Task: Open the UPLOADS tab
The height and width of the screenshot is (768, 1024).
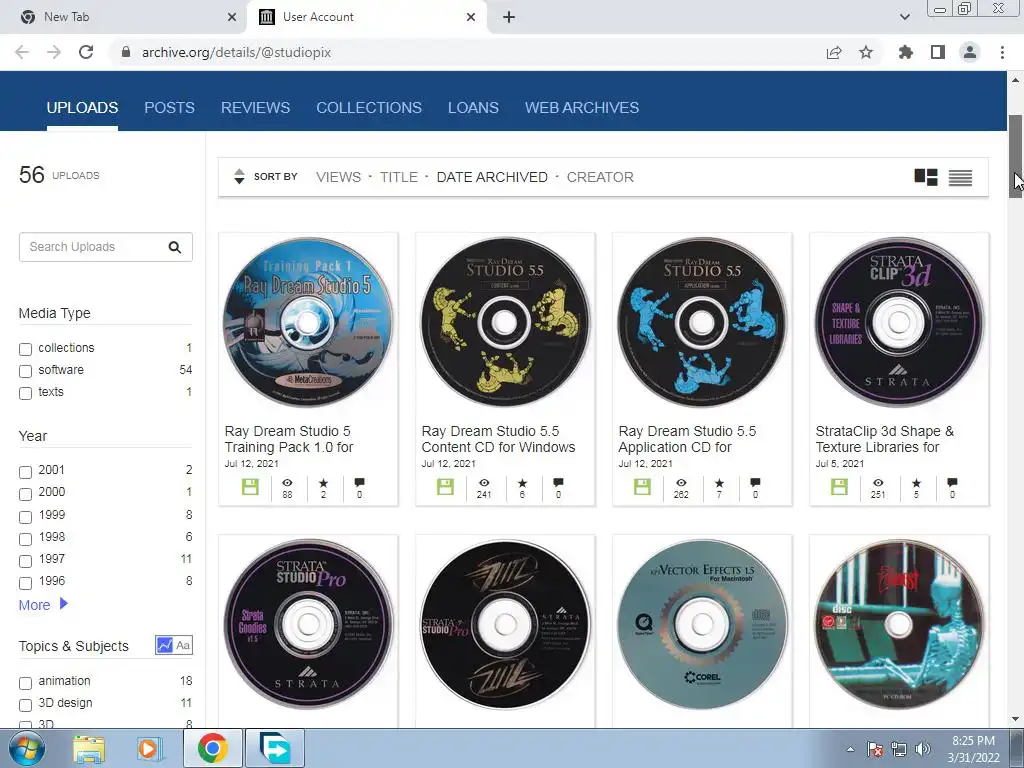Action: click(x=82, y=107)
